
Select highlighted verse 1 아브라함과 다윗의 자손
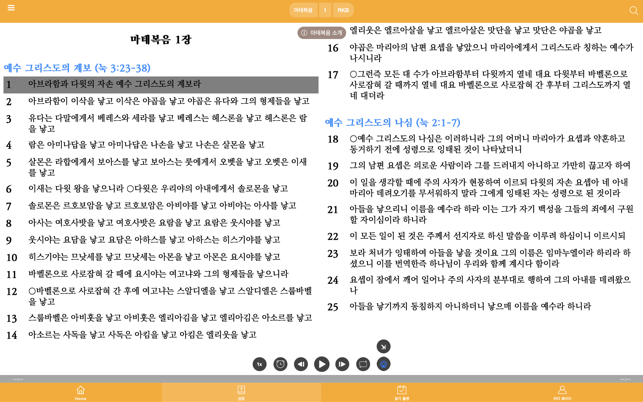(161, 85)
